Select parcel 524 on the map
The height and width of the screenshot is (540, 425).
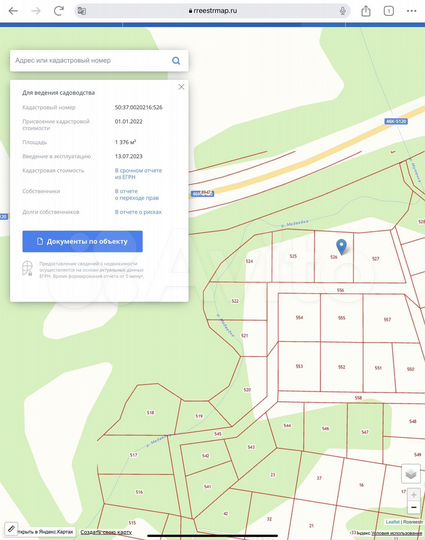(249, 261)
